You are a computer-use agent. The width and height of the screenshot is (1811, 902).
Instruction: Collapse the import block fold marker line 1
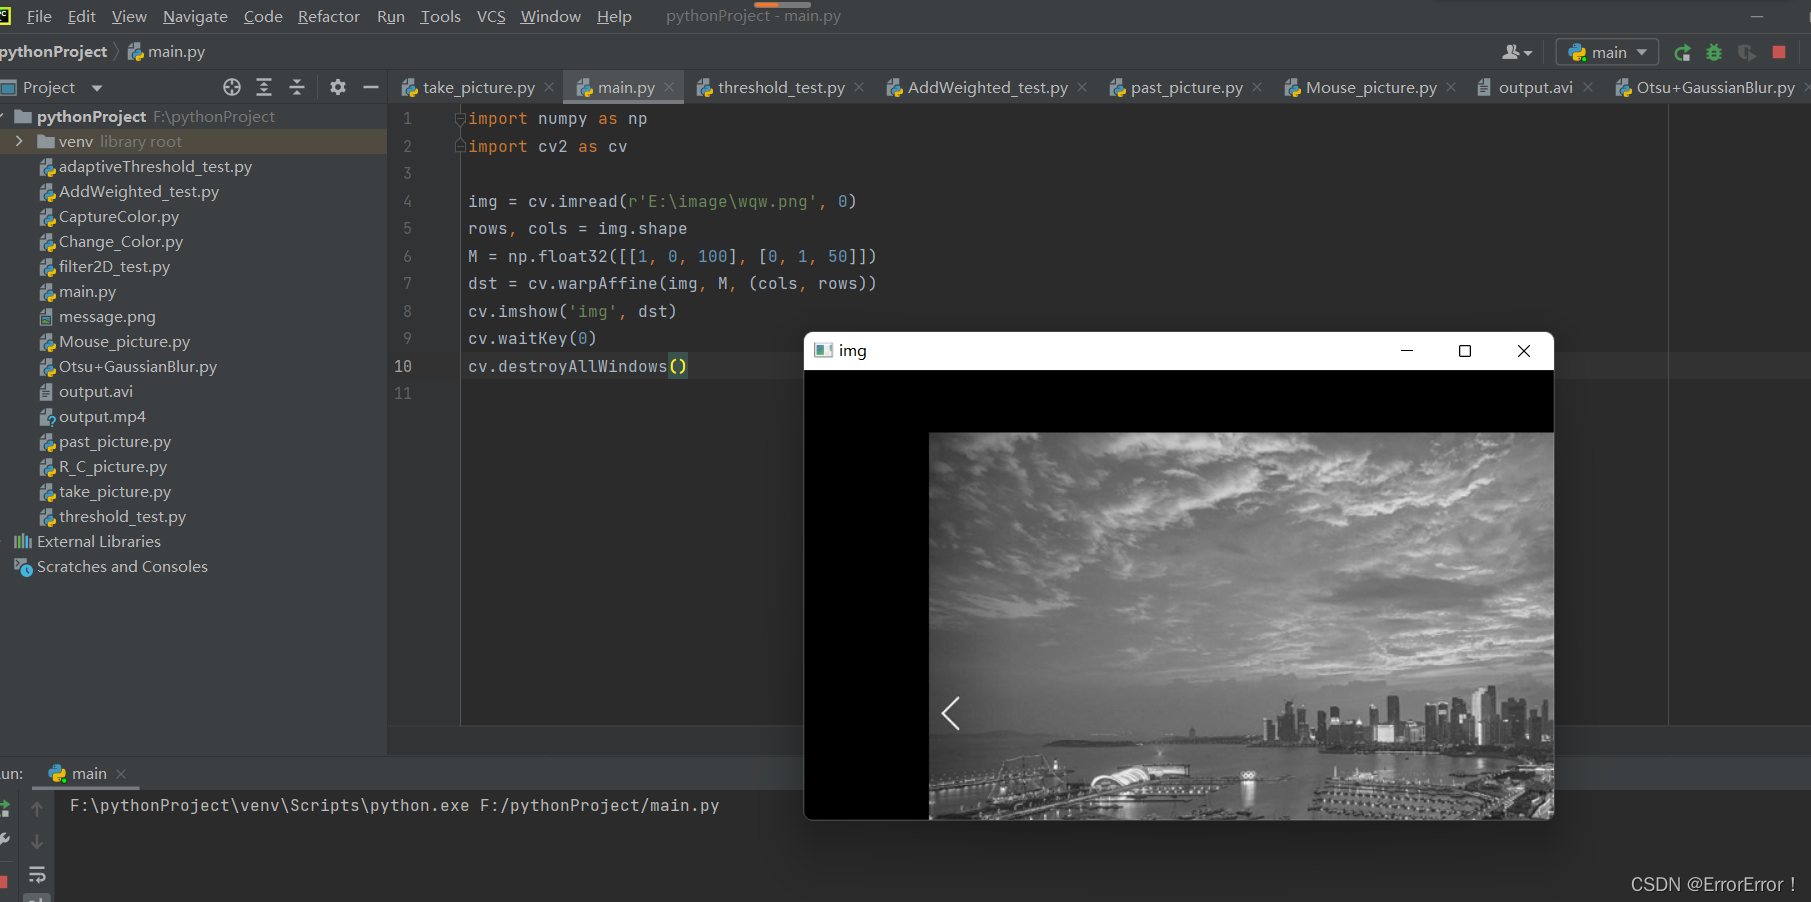click(x=460, y=119)
